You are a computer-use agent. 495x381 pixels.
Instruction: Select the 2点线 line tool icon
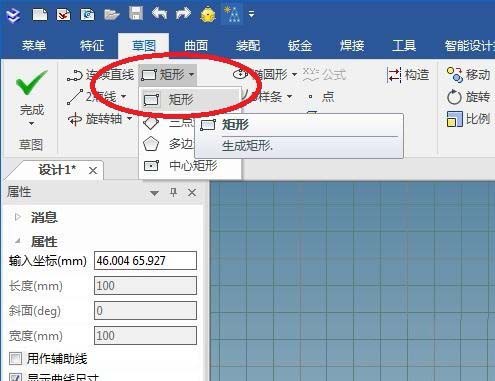(x=75, y=97)
